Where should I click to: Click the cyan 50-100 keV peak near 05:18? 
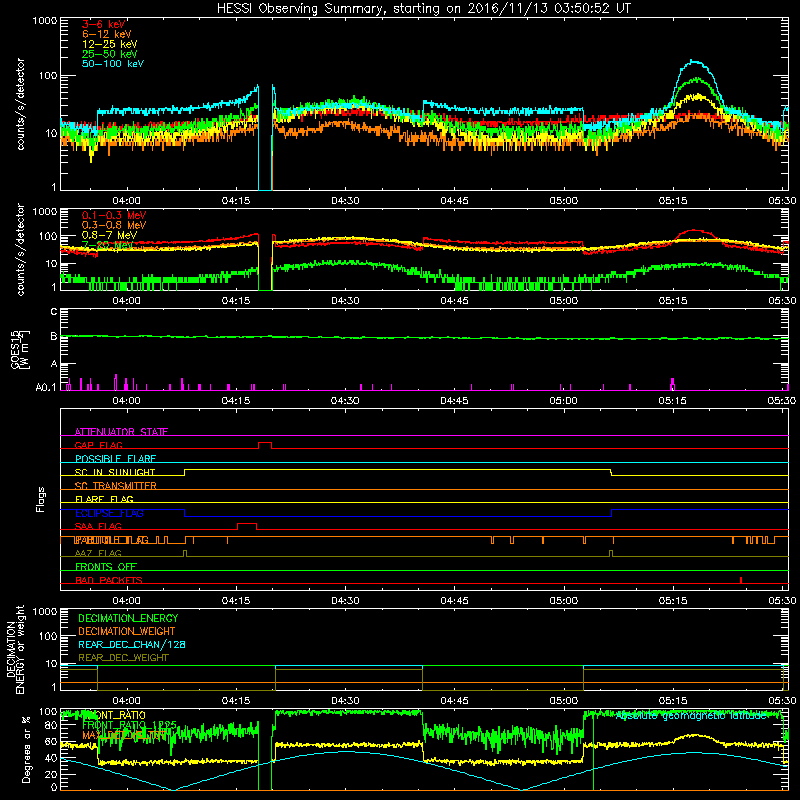pyautogui.click(x=694, y=62)
